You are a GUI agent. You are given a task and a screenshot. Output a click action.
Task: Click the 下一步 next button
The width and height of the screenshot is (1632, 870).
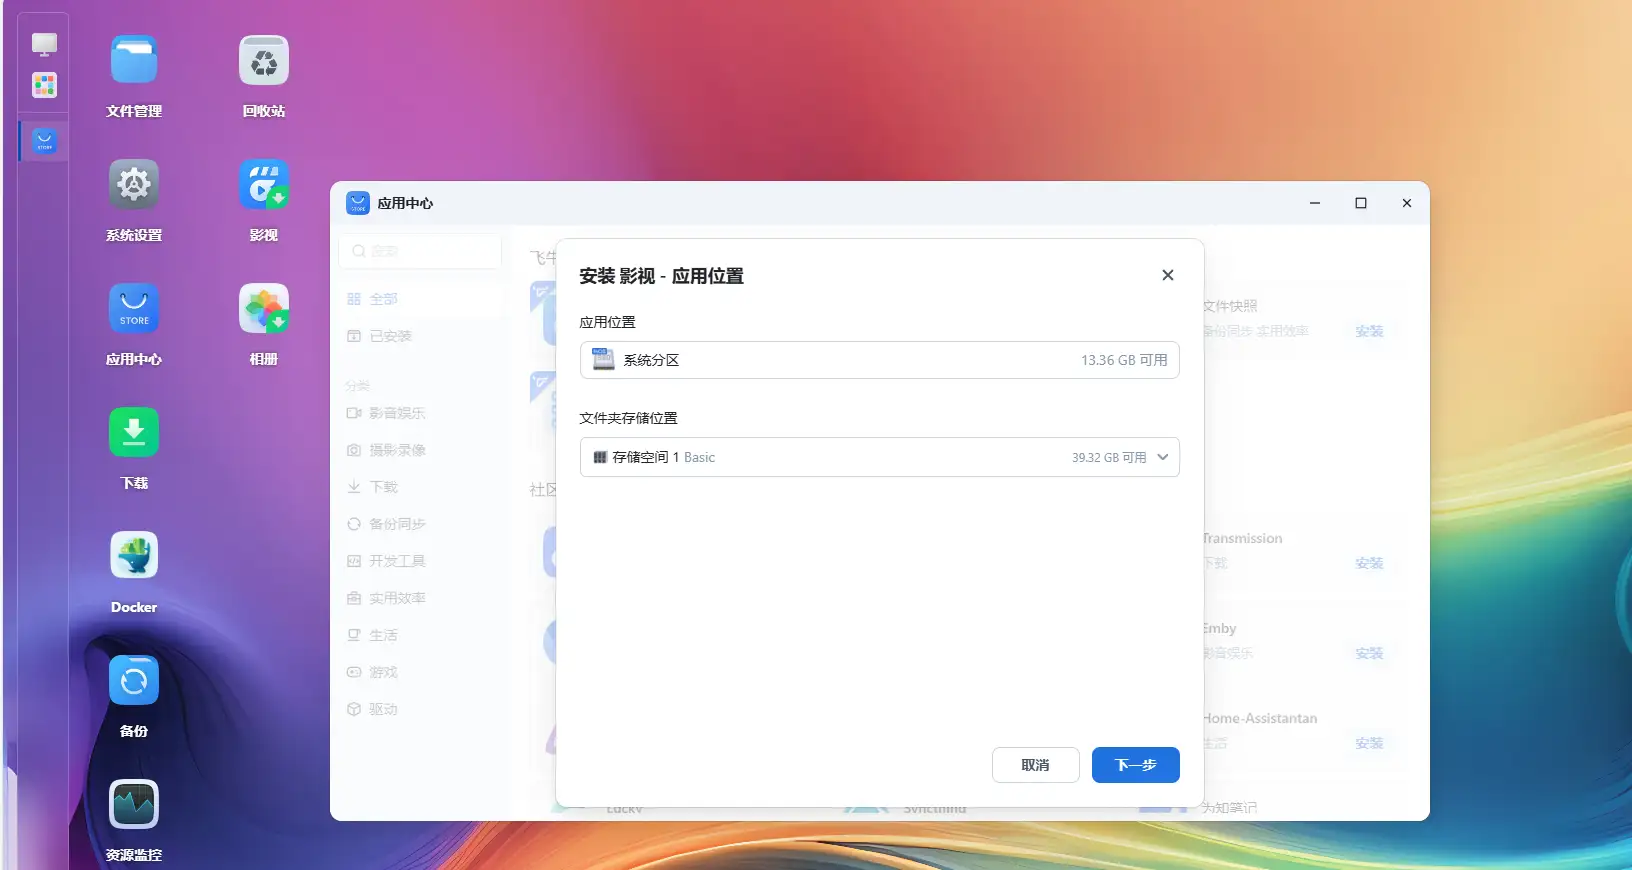click(1135, 765)
